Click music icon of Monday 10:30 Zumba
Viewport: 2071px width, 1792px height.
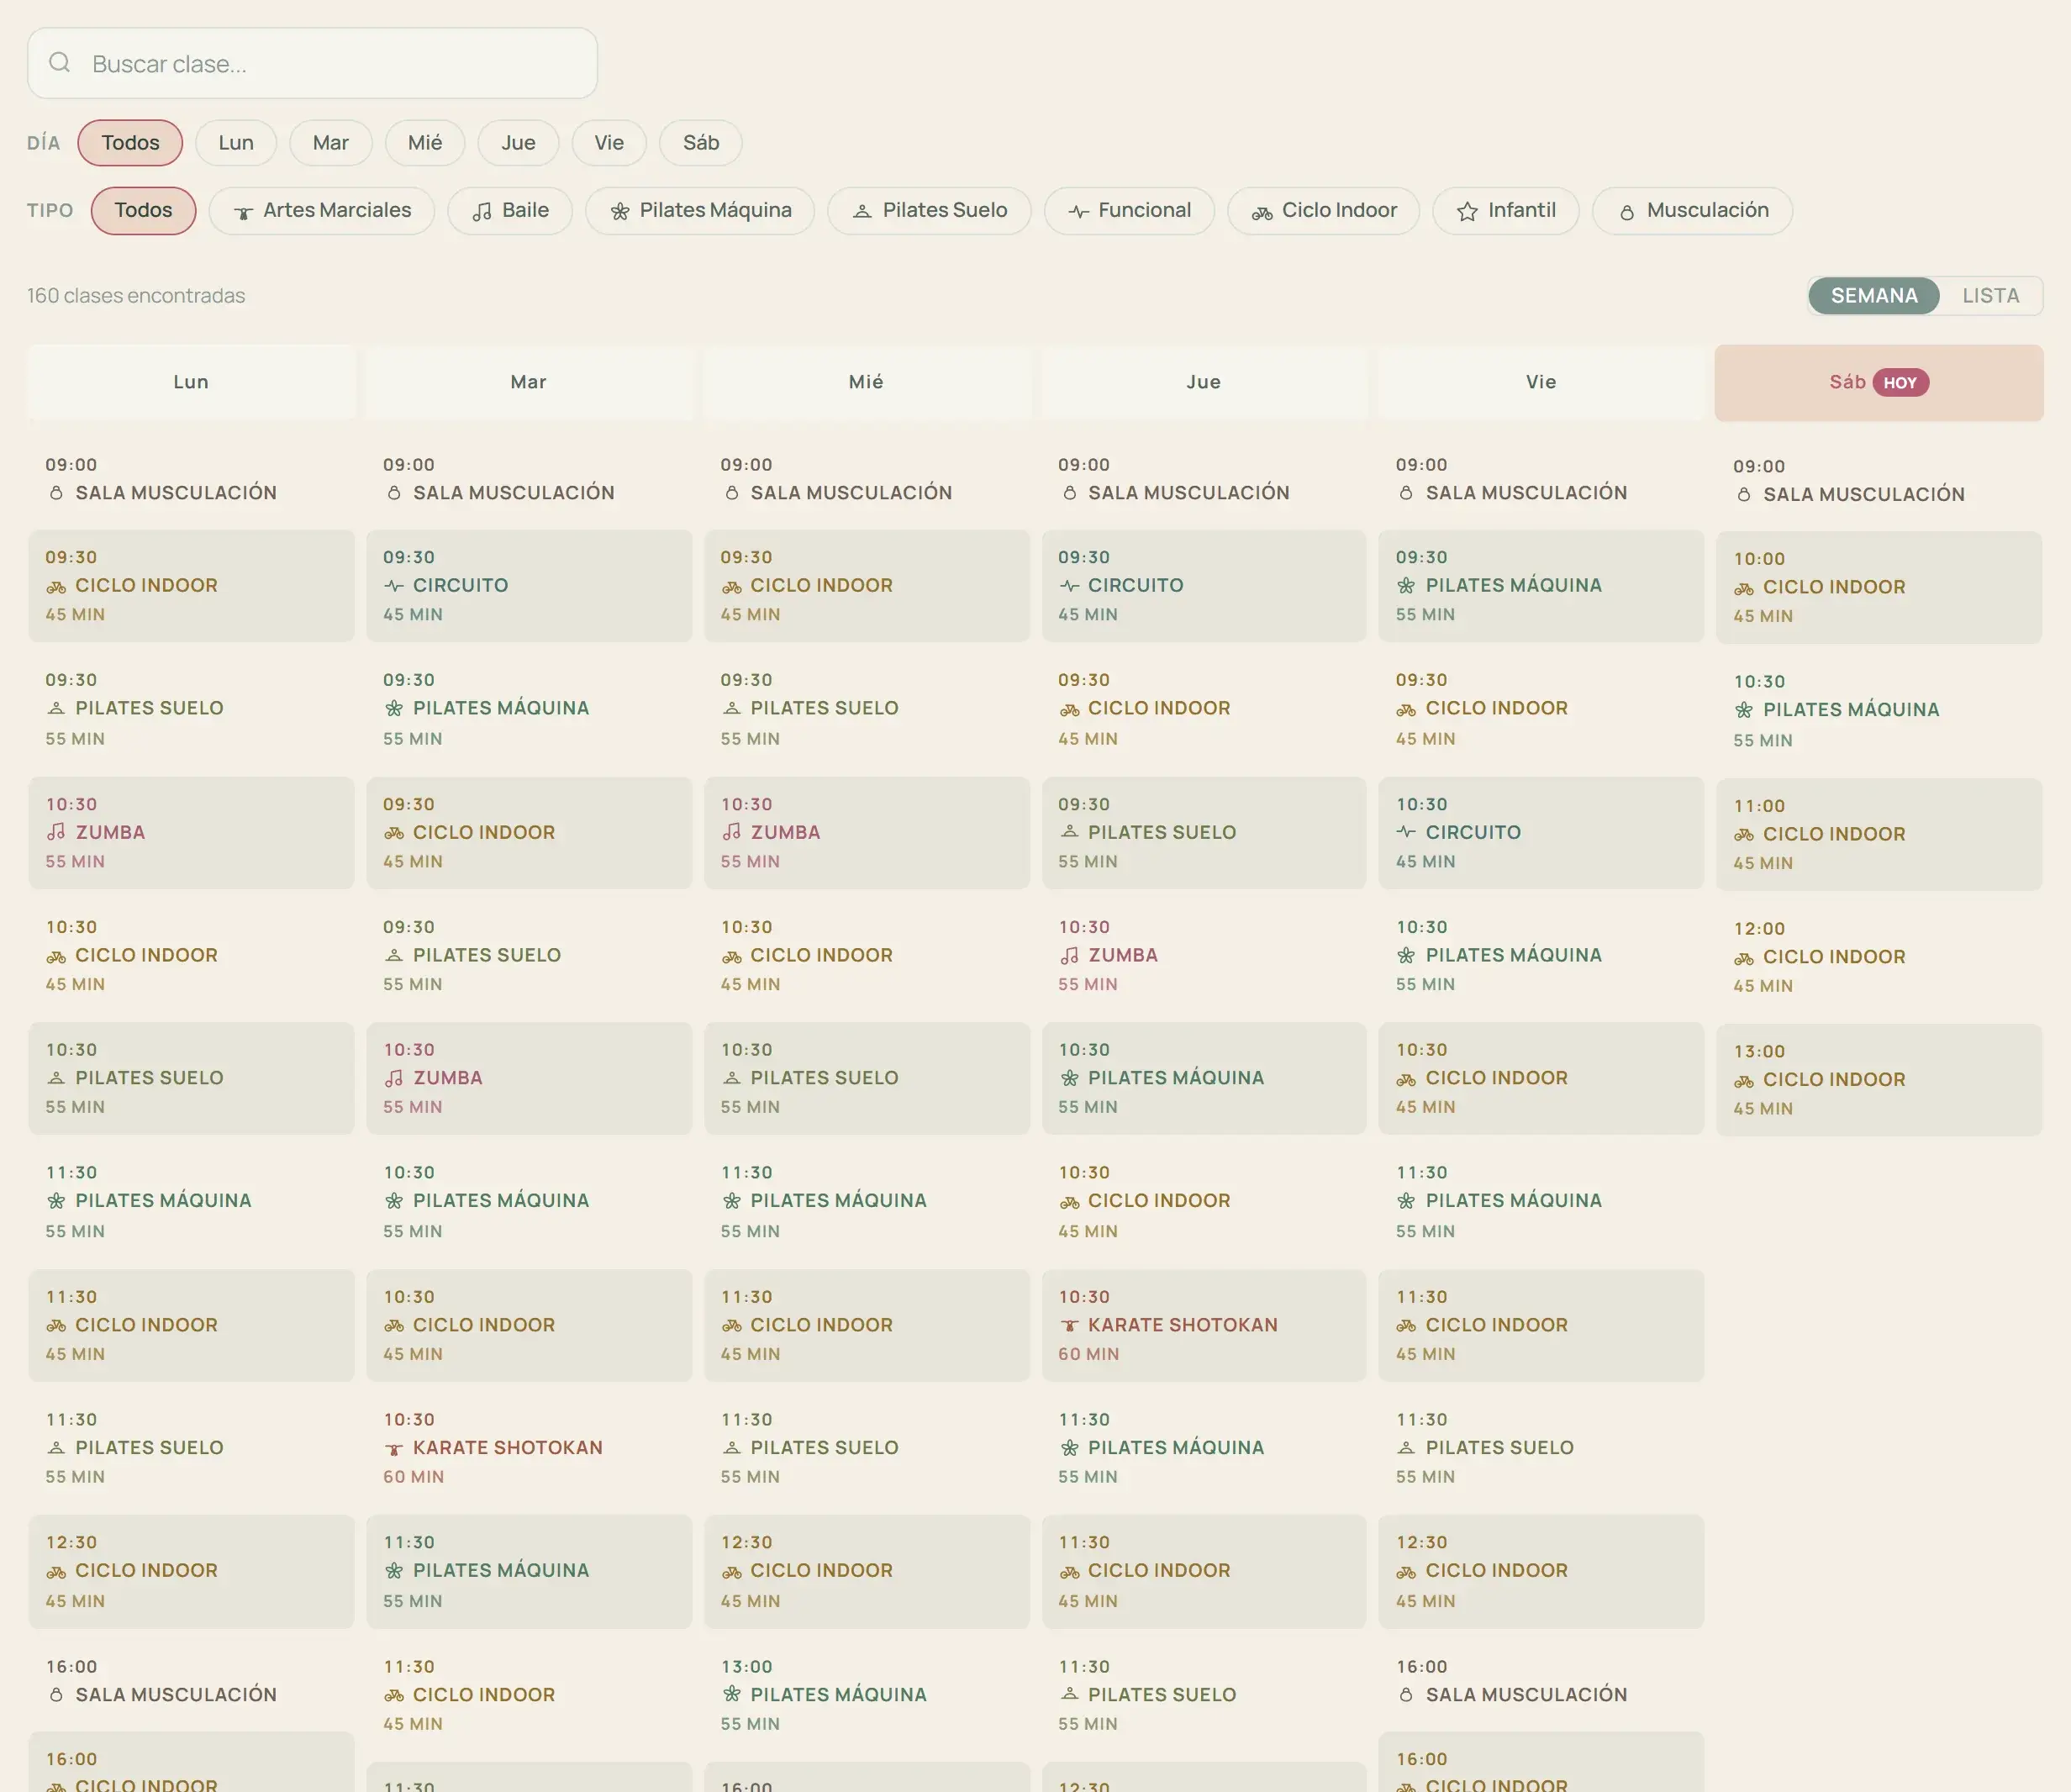(56, 832)
